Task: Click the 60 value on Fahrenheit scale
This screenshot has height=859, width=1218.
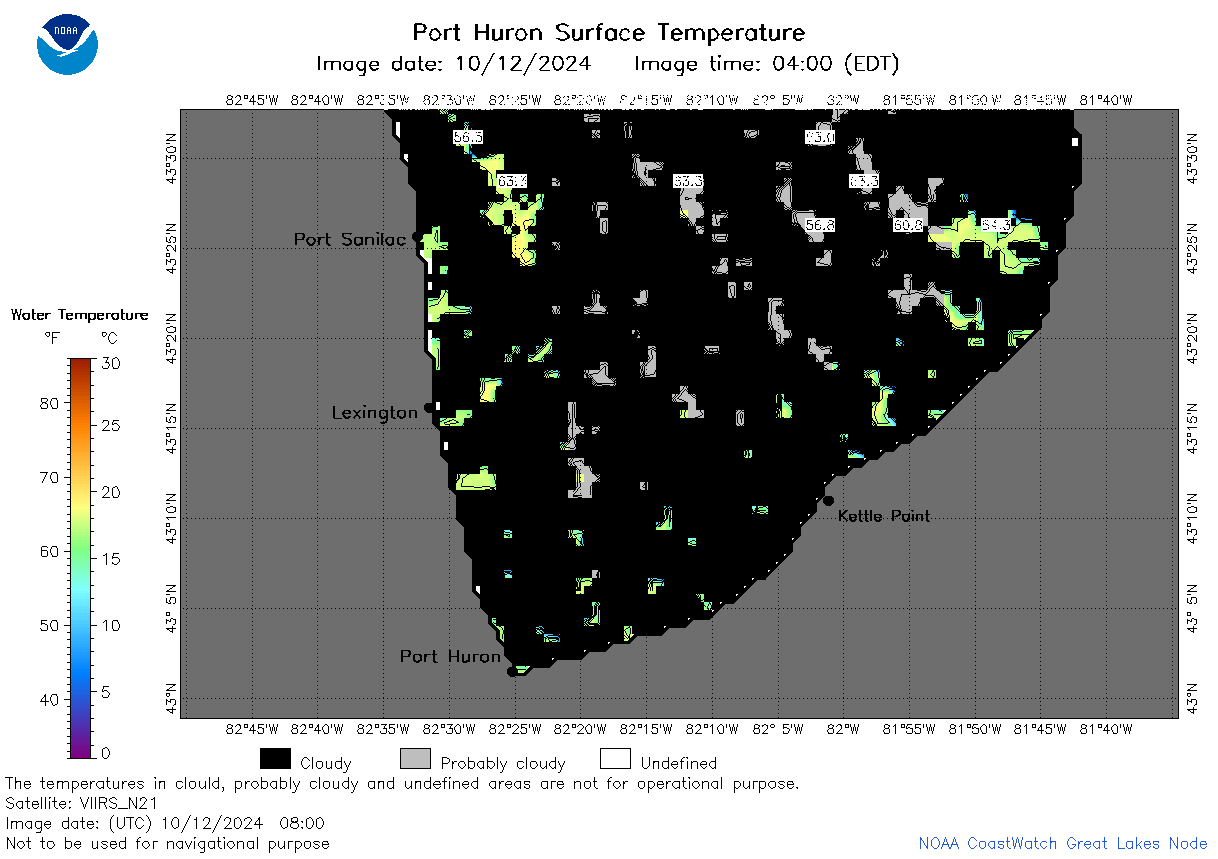Action: point(48,552)
